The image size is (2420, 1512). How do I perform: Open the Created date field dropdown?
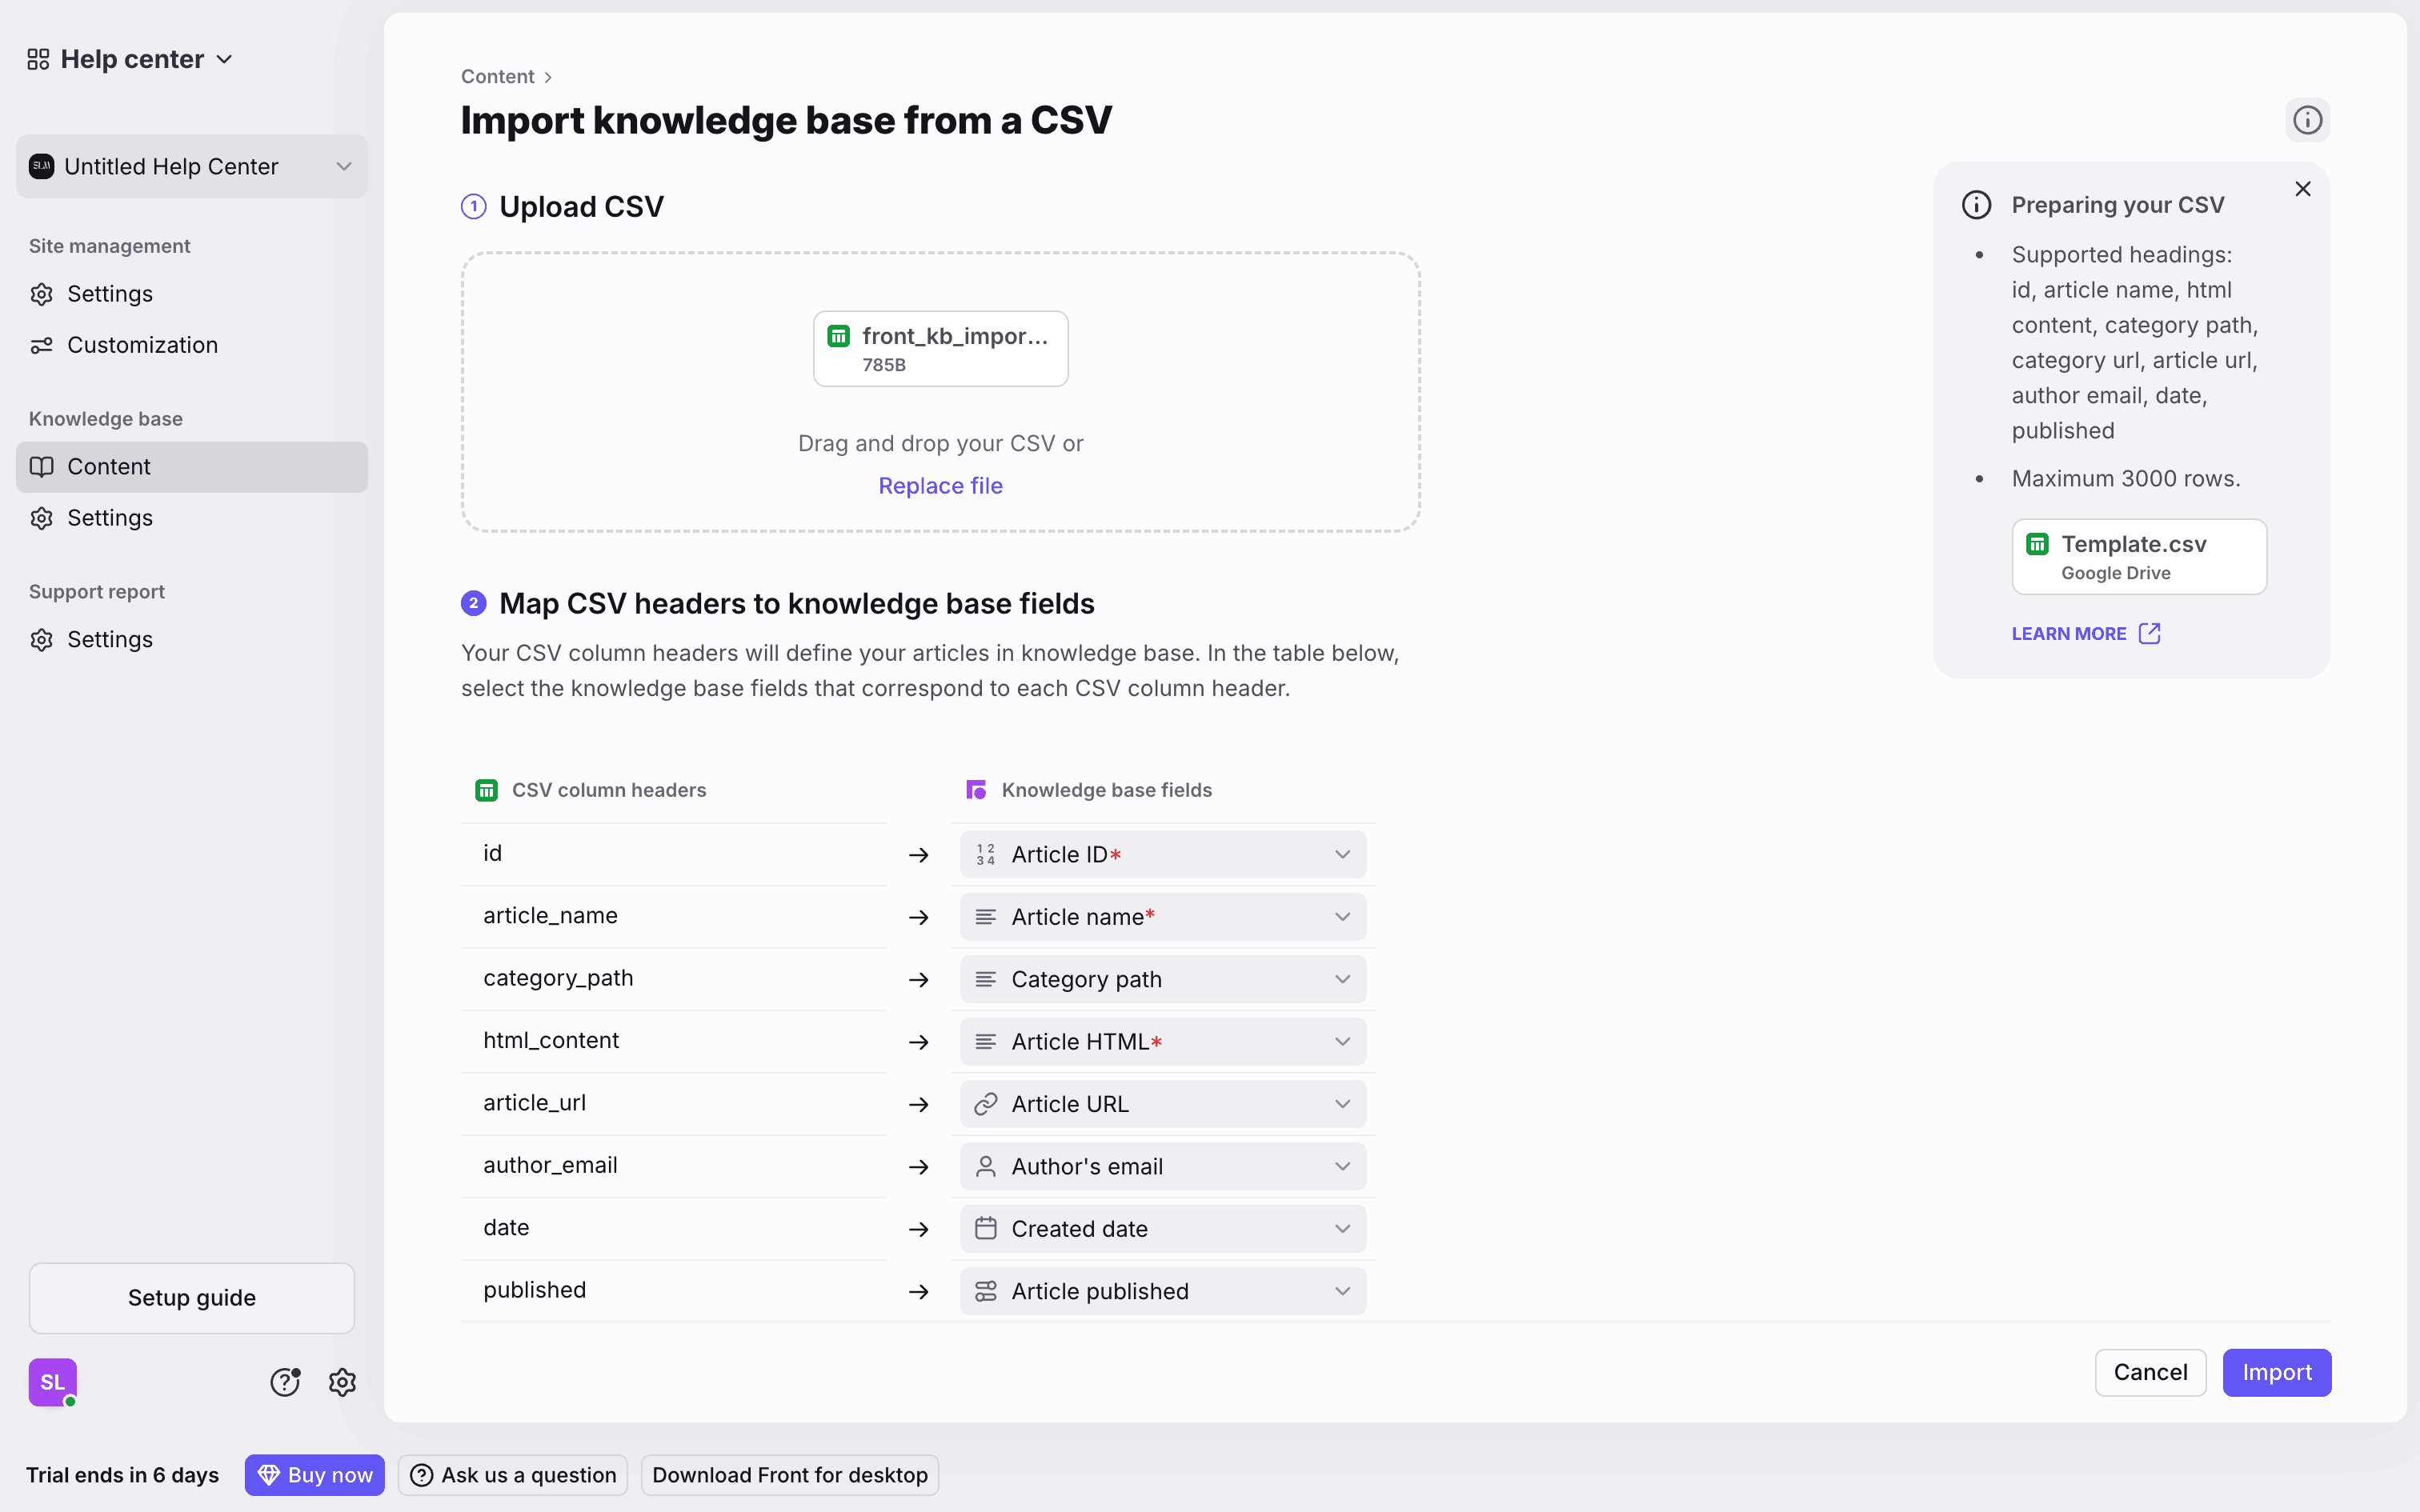1162,1229
